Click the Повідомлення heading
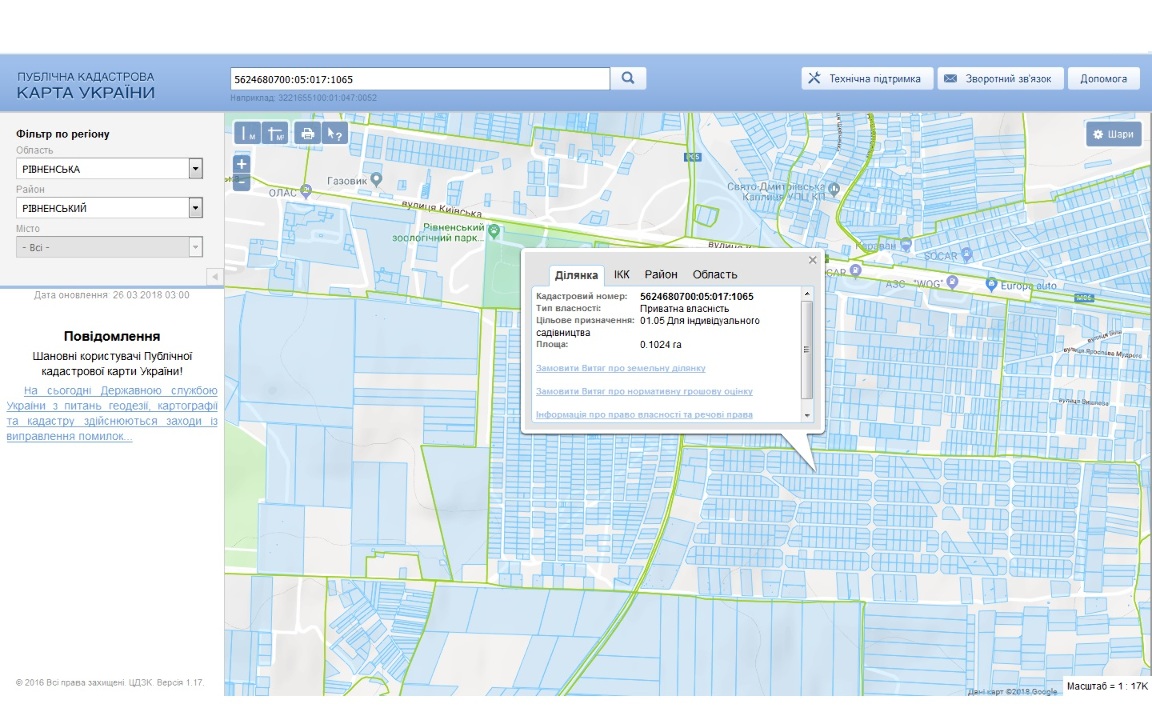The height and width of the screenshot is (720, 1152). pos(112,336)
